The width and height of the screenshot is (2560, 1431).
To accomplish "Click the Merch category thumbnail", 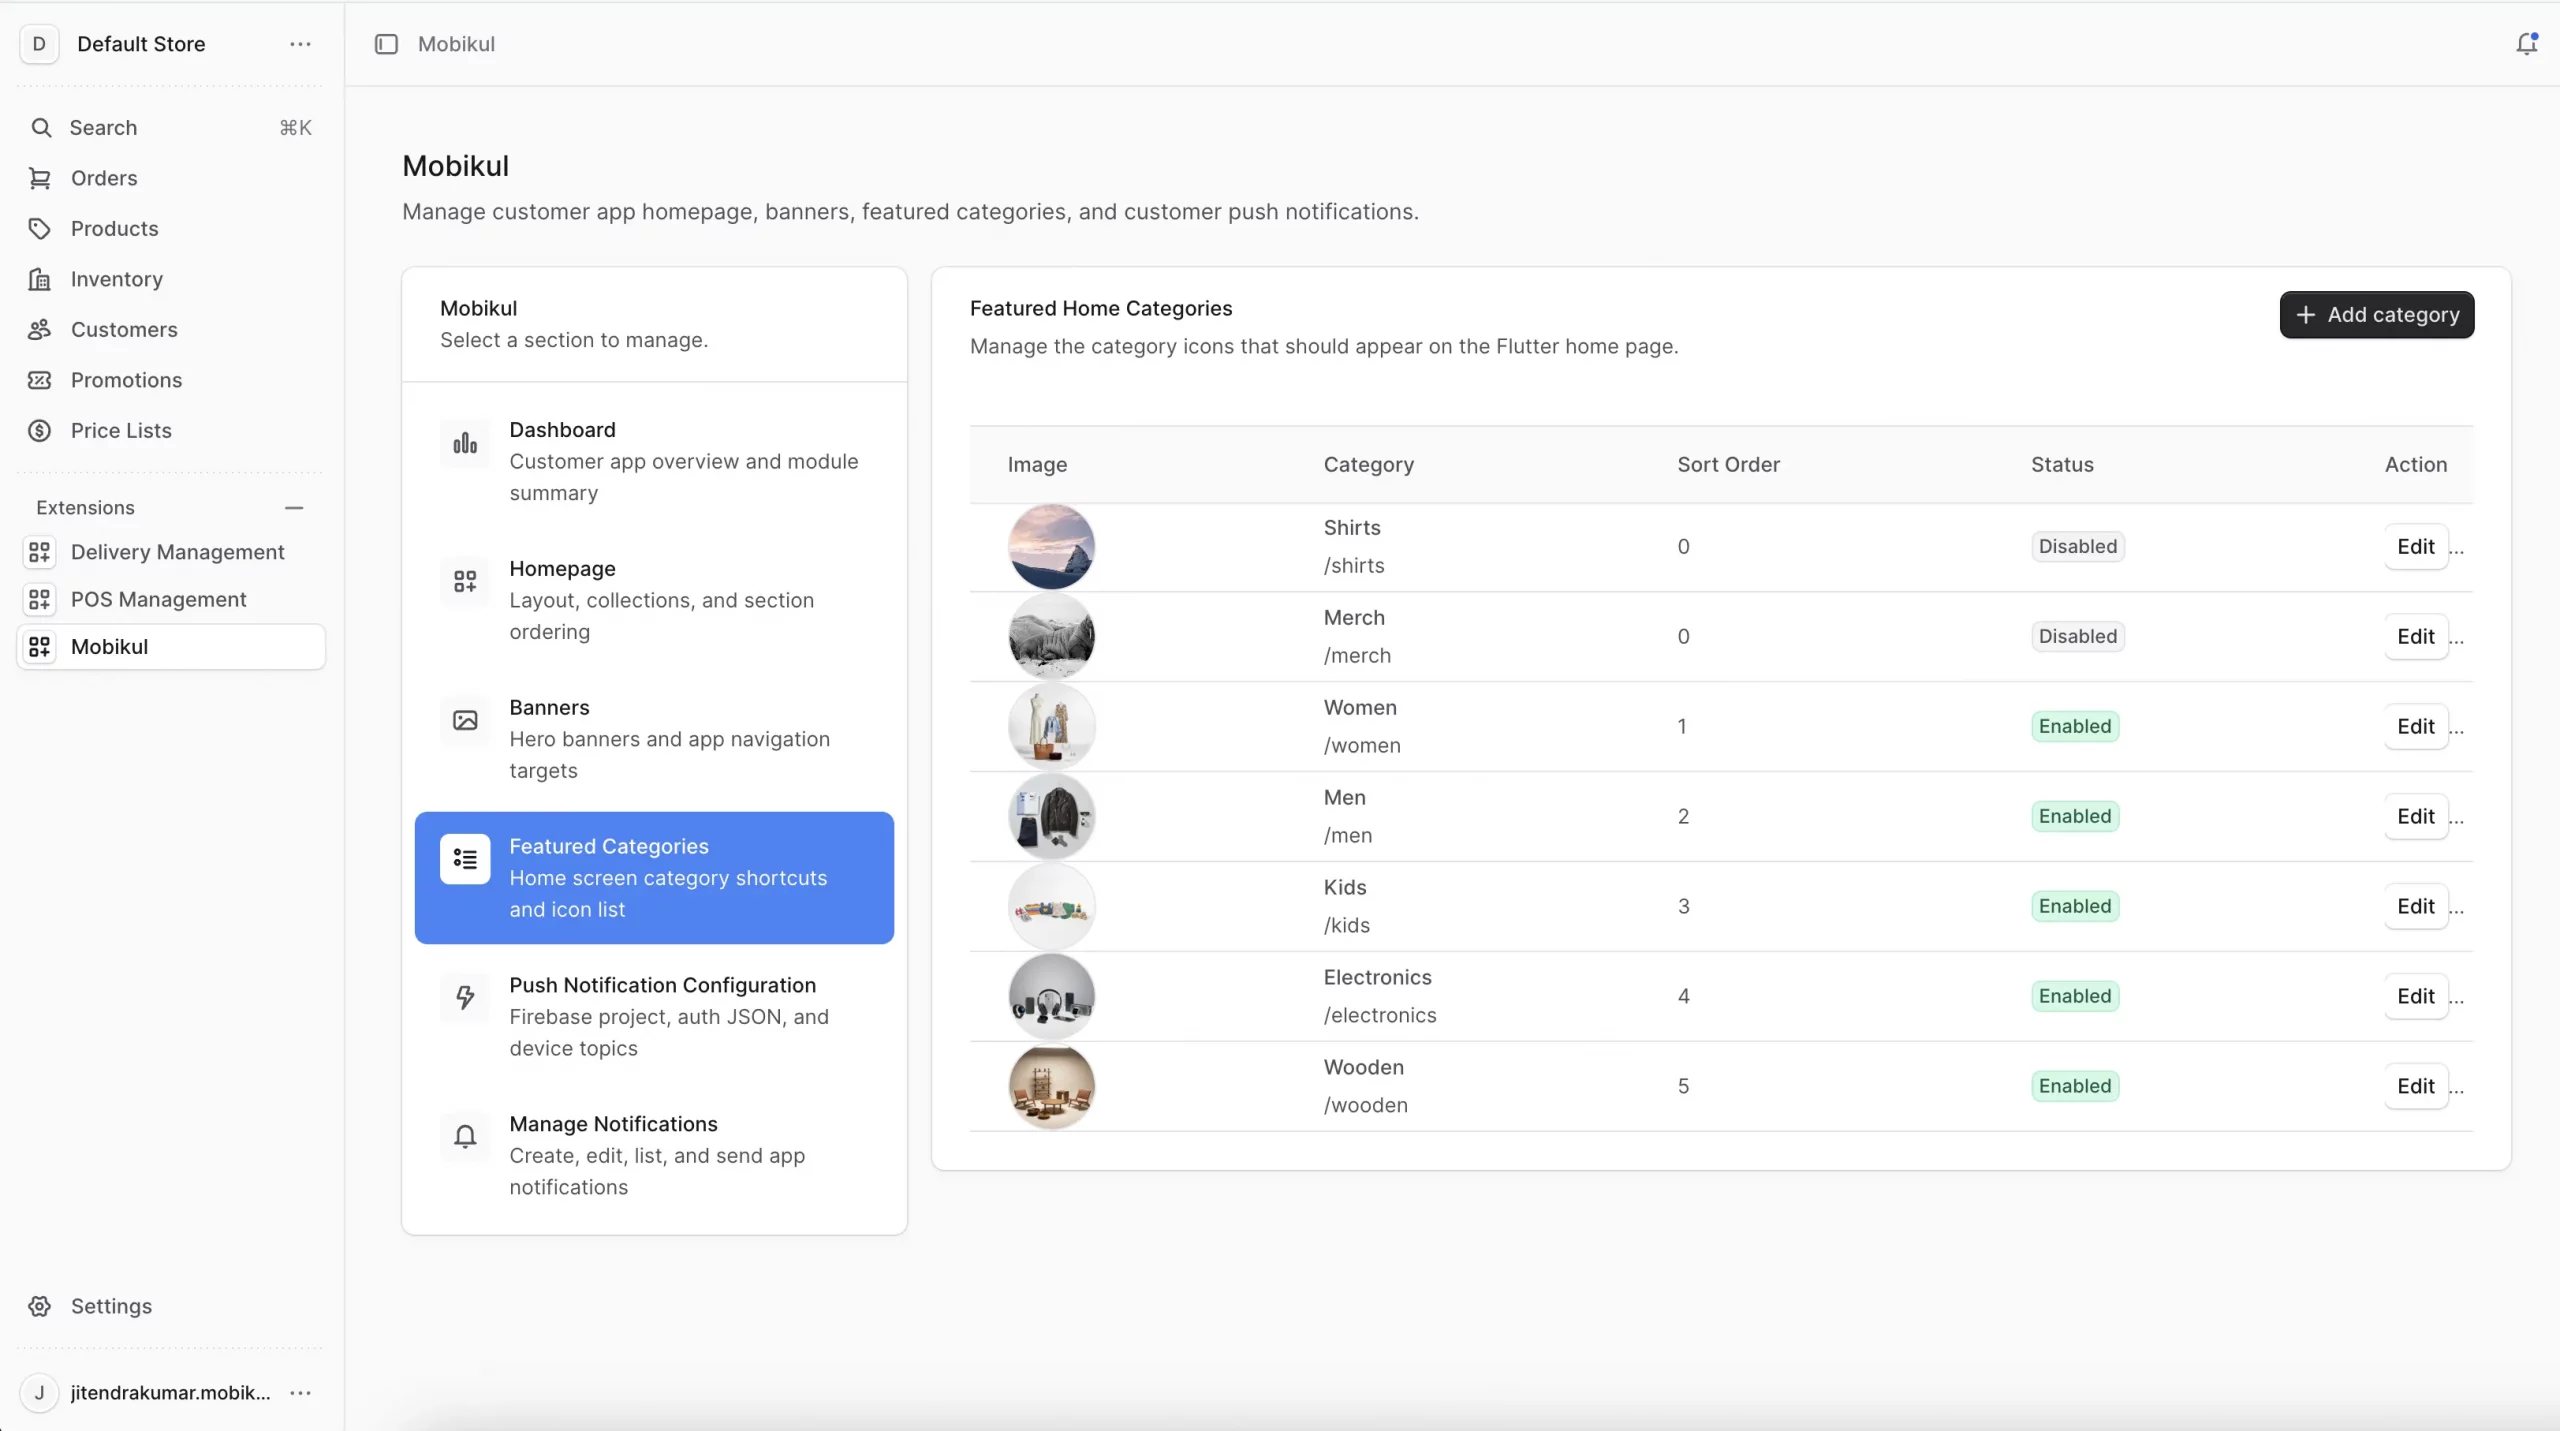I will click(x=1051, y=637).
